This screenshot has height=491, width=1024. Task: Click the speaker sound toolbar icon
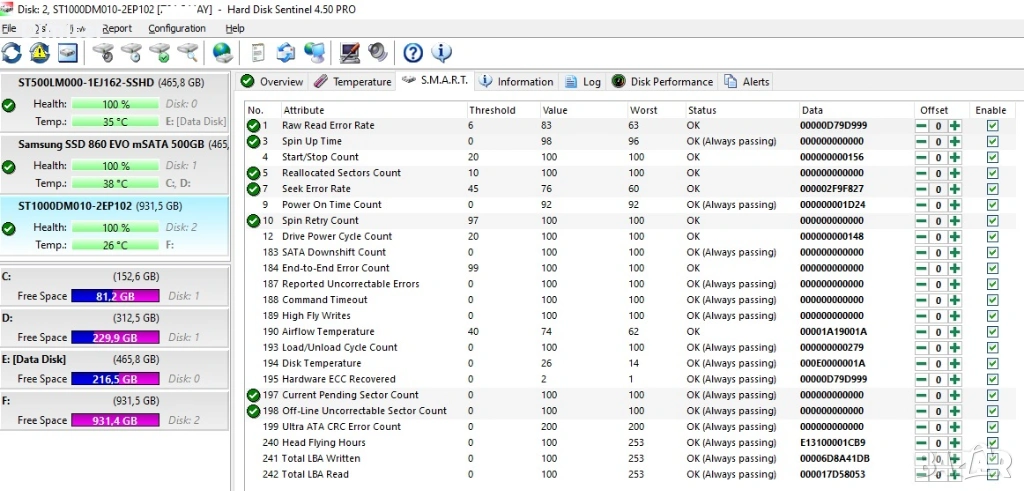(x=378, y=53)
